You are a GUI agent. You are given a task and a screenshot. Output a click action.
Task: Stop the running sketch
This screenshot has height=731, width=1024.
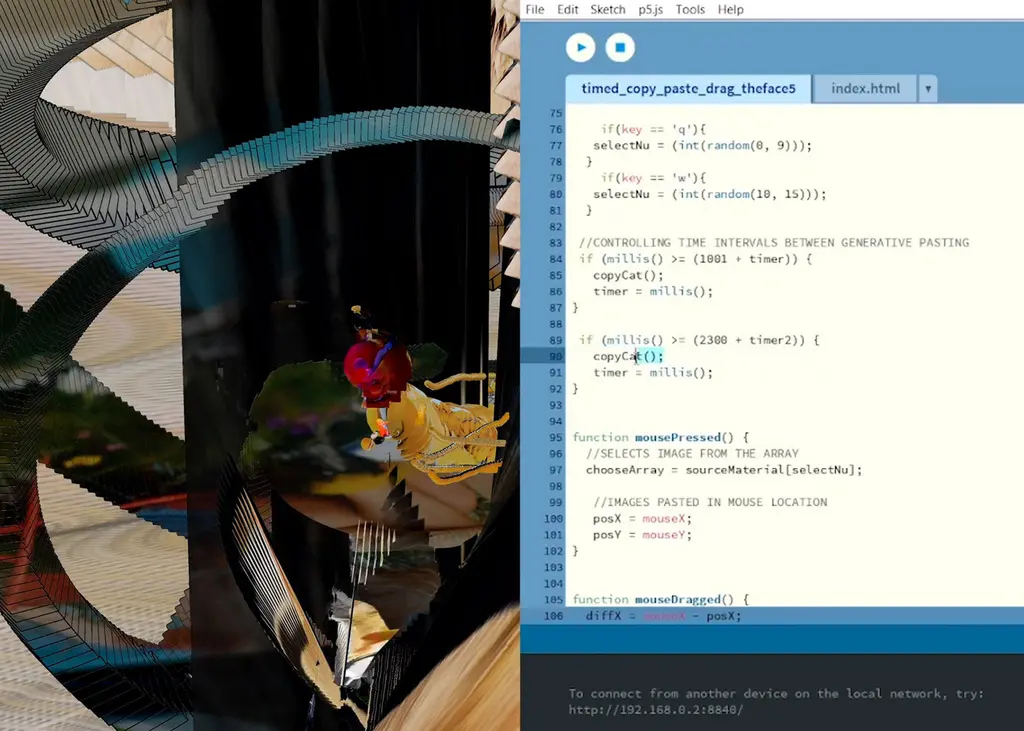point(620,47)
